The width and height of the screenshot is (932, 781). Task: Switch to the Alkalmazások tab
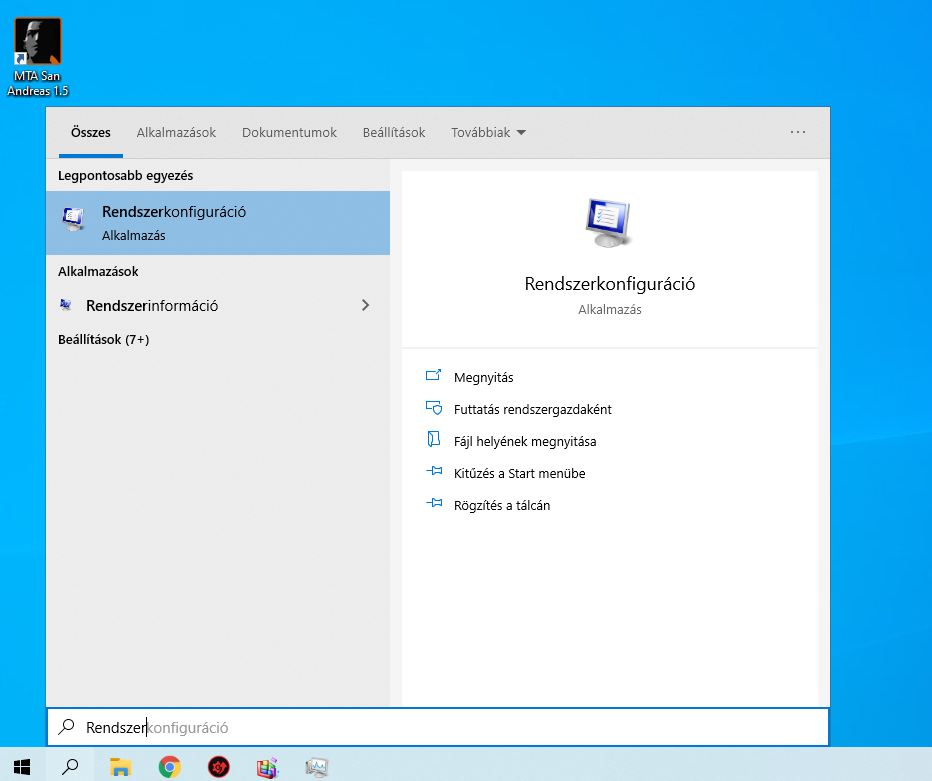click(176, 133)
